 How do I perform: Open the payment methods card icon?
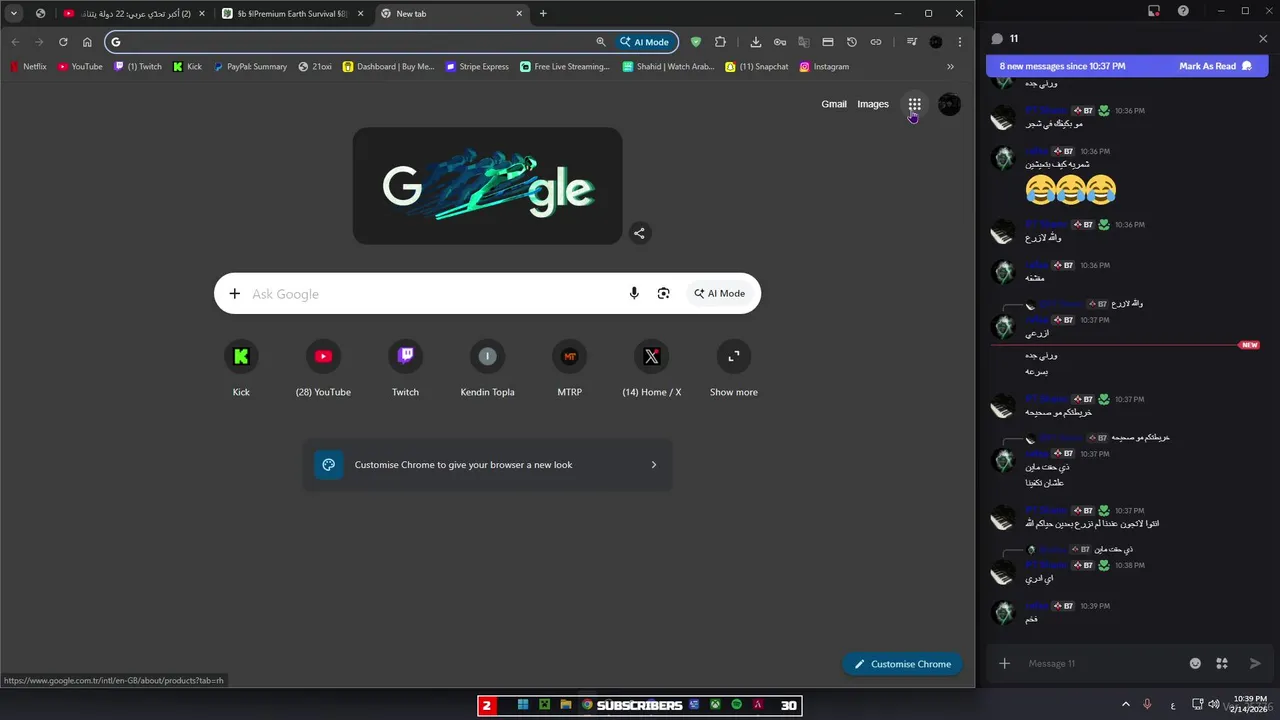tap(828, 42)
